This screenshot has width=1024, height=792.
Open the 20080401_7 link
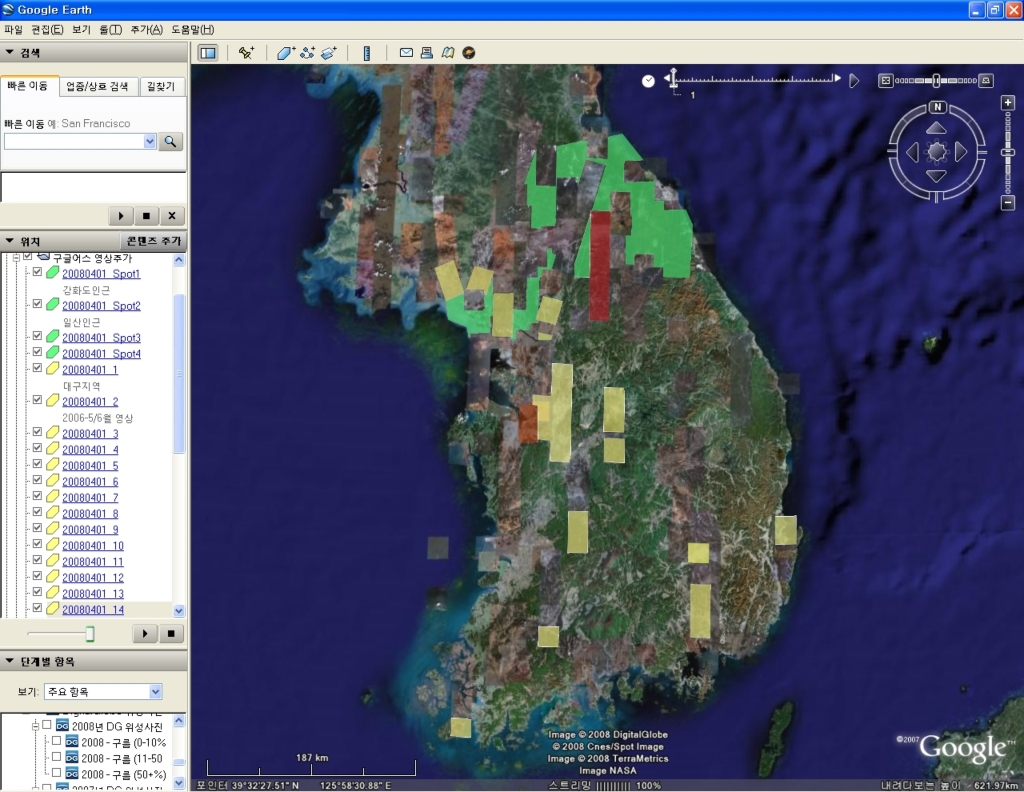point(90,498)
